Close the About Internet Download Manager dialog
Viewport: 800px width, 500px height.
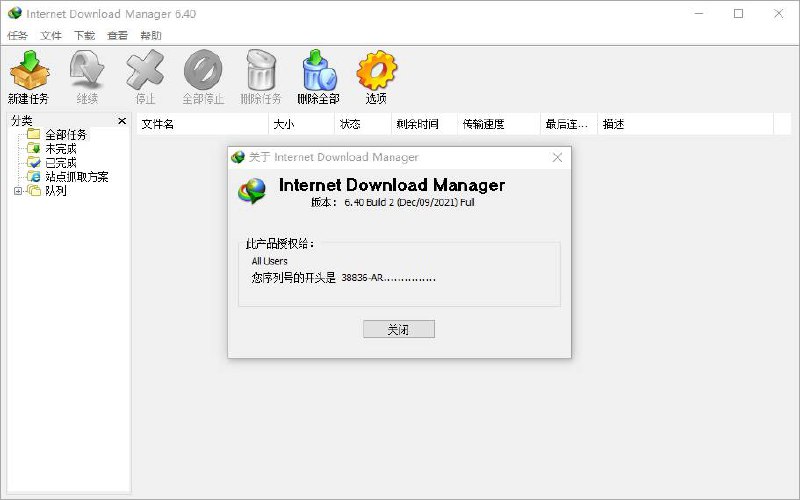pos(557,157)
